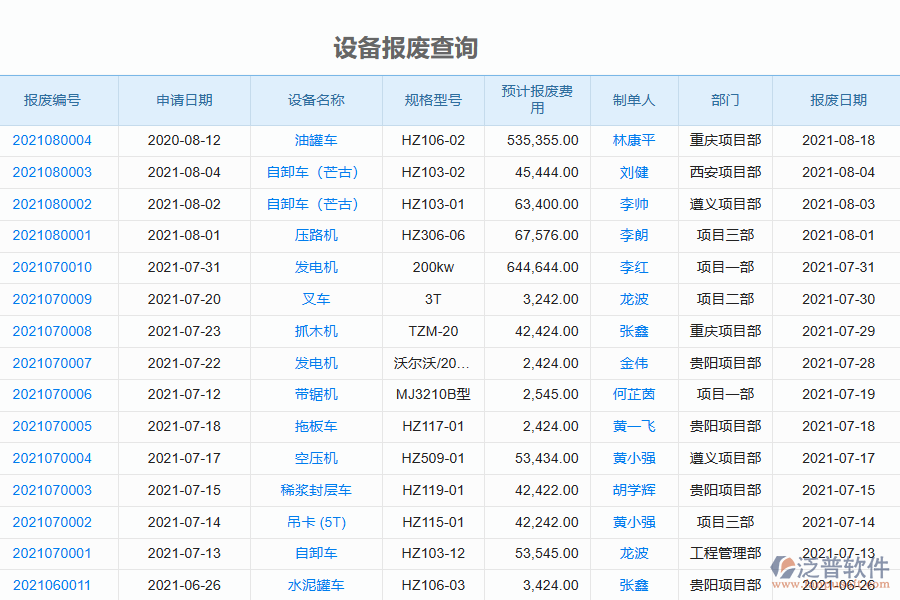Open creator 张鑫 link in 抓木机 row
This screenshot has height=600, width=900.
[634, 331]
